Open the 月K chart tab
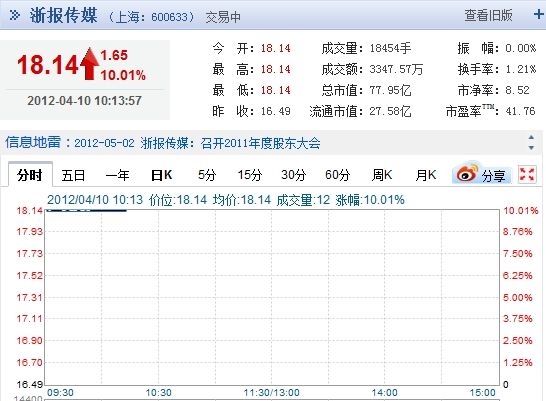 (x=426, y=175)
